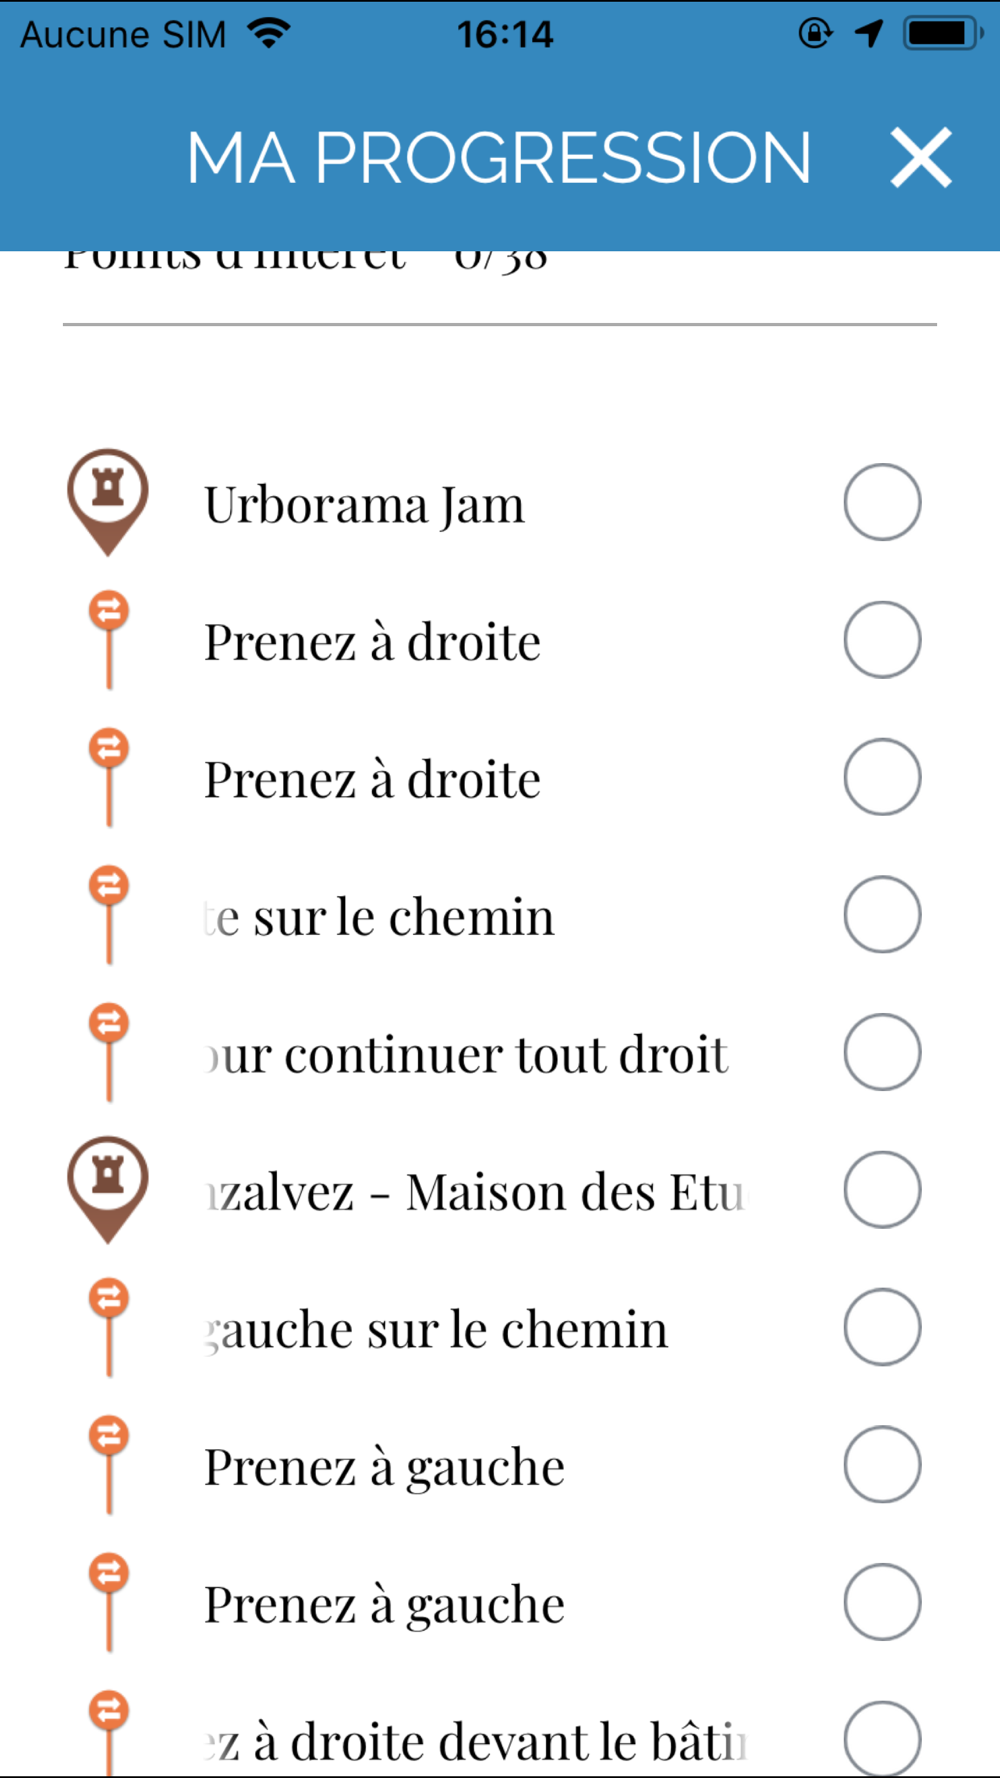Tap the orange pin beside 'droite devant le bâti'
The width and height of the screenshot is (1000, 1778).
tap(109, 1725)
